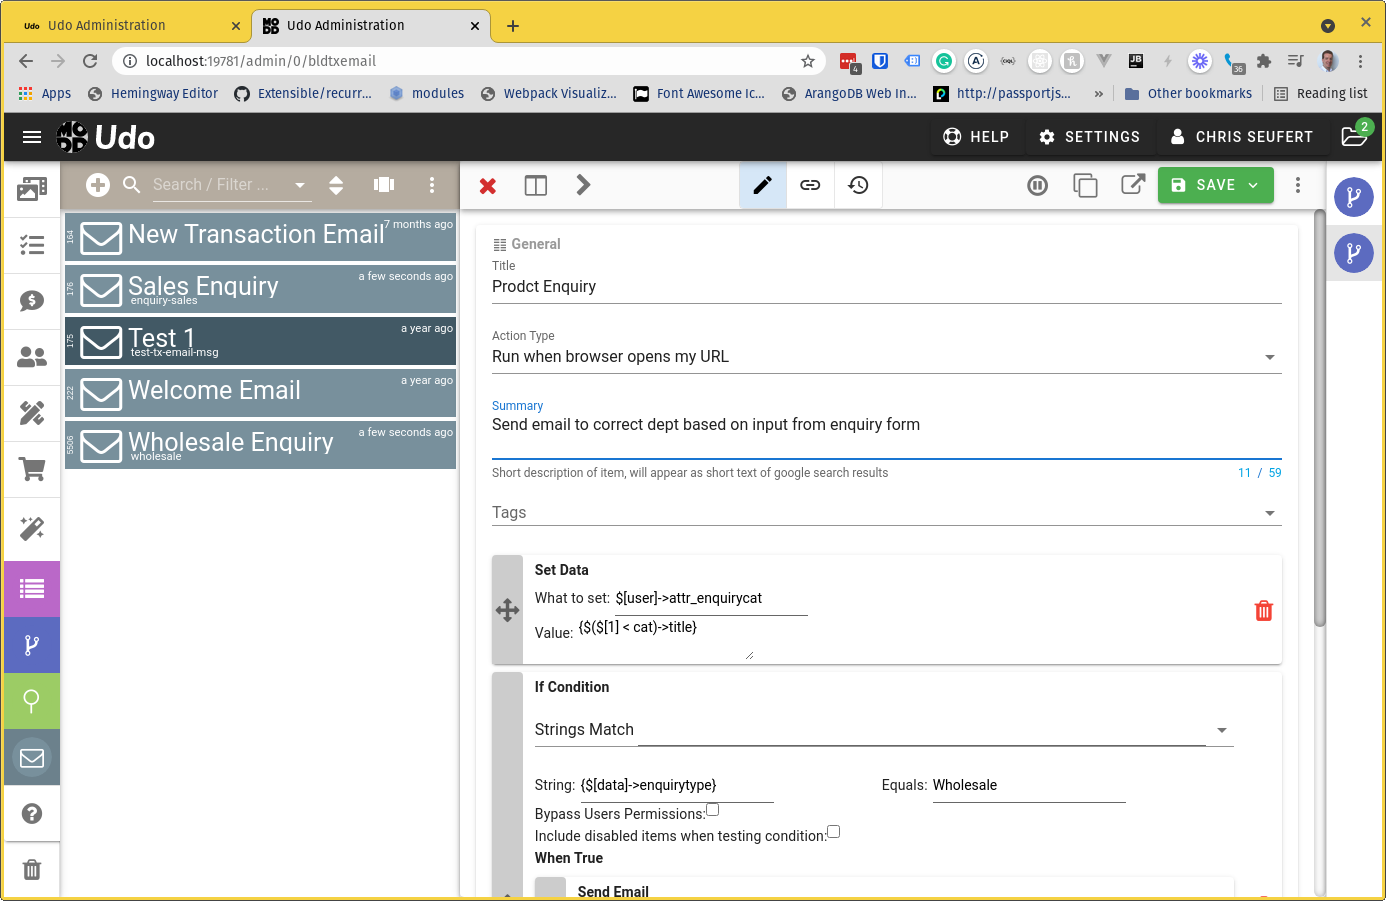
Task: Open the shopping cart sidebar icon
Action: (x=32, y=469)
